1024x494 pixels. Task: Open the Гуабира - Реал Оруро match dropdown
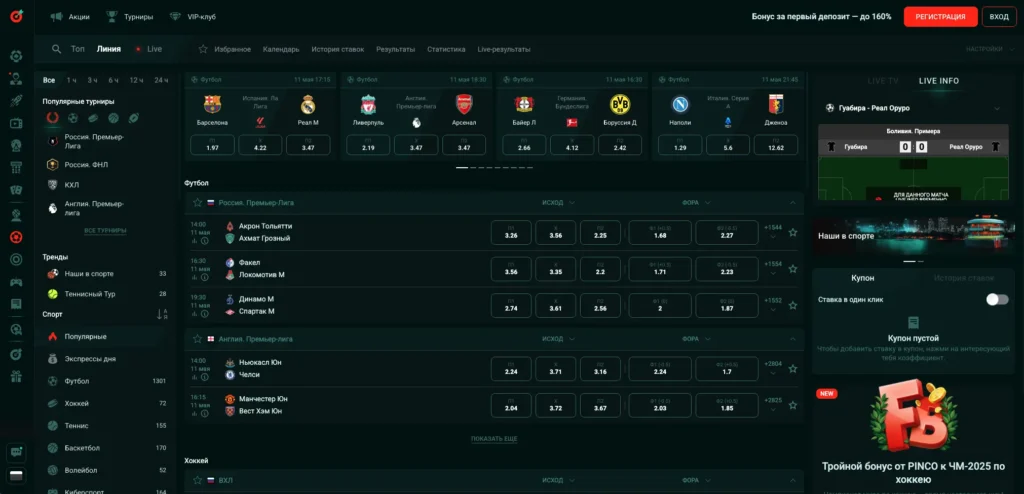coord(995,108)
